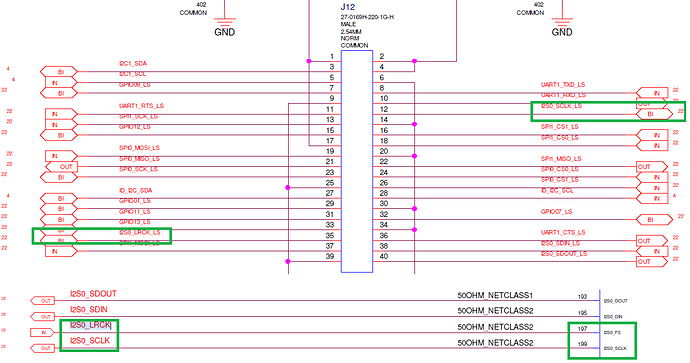Click the 50OHM_NETCLASS1 net class label
Viewport: 690px width, 363px height.
495,295
